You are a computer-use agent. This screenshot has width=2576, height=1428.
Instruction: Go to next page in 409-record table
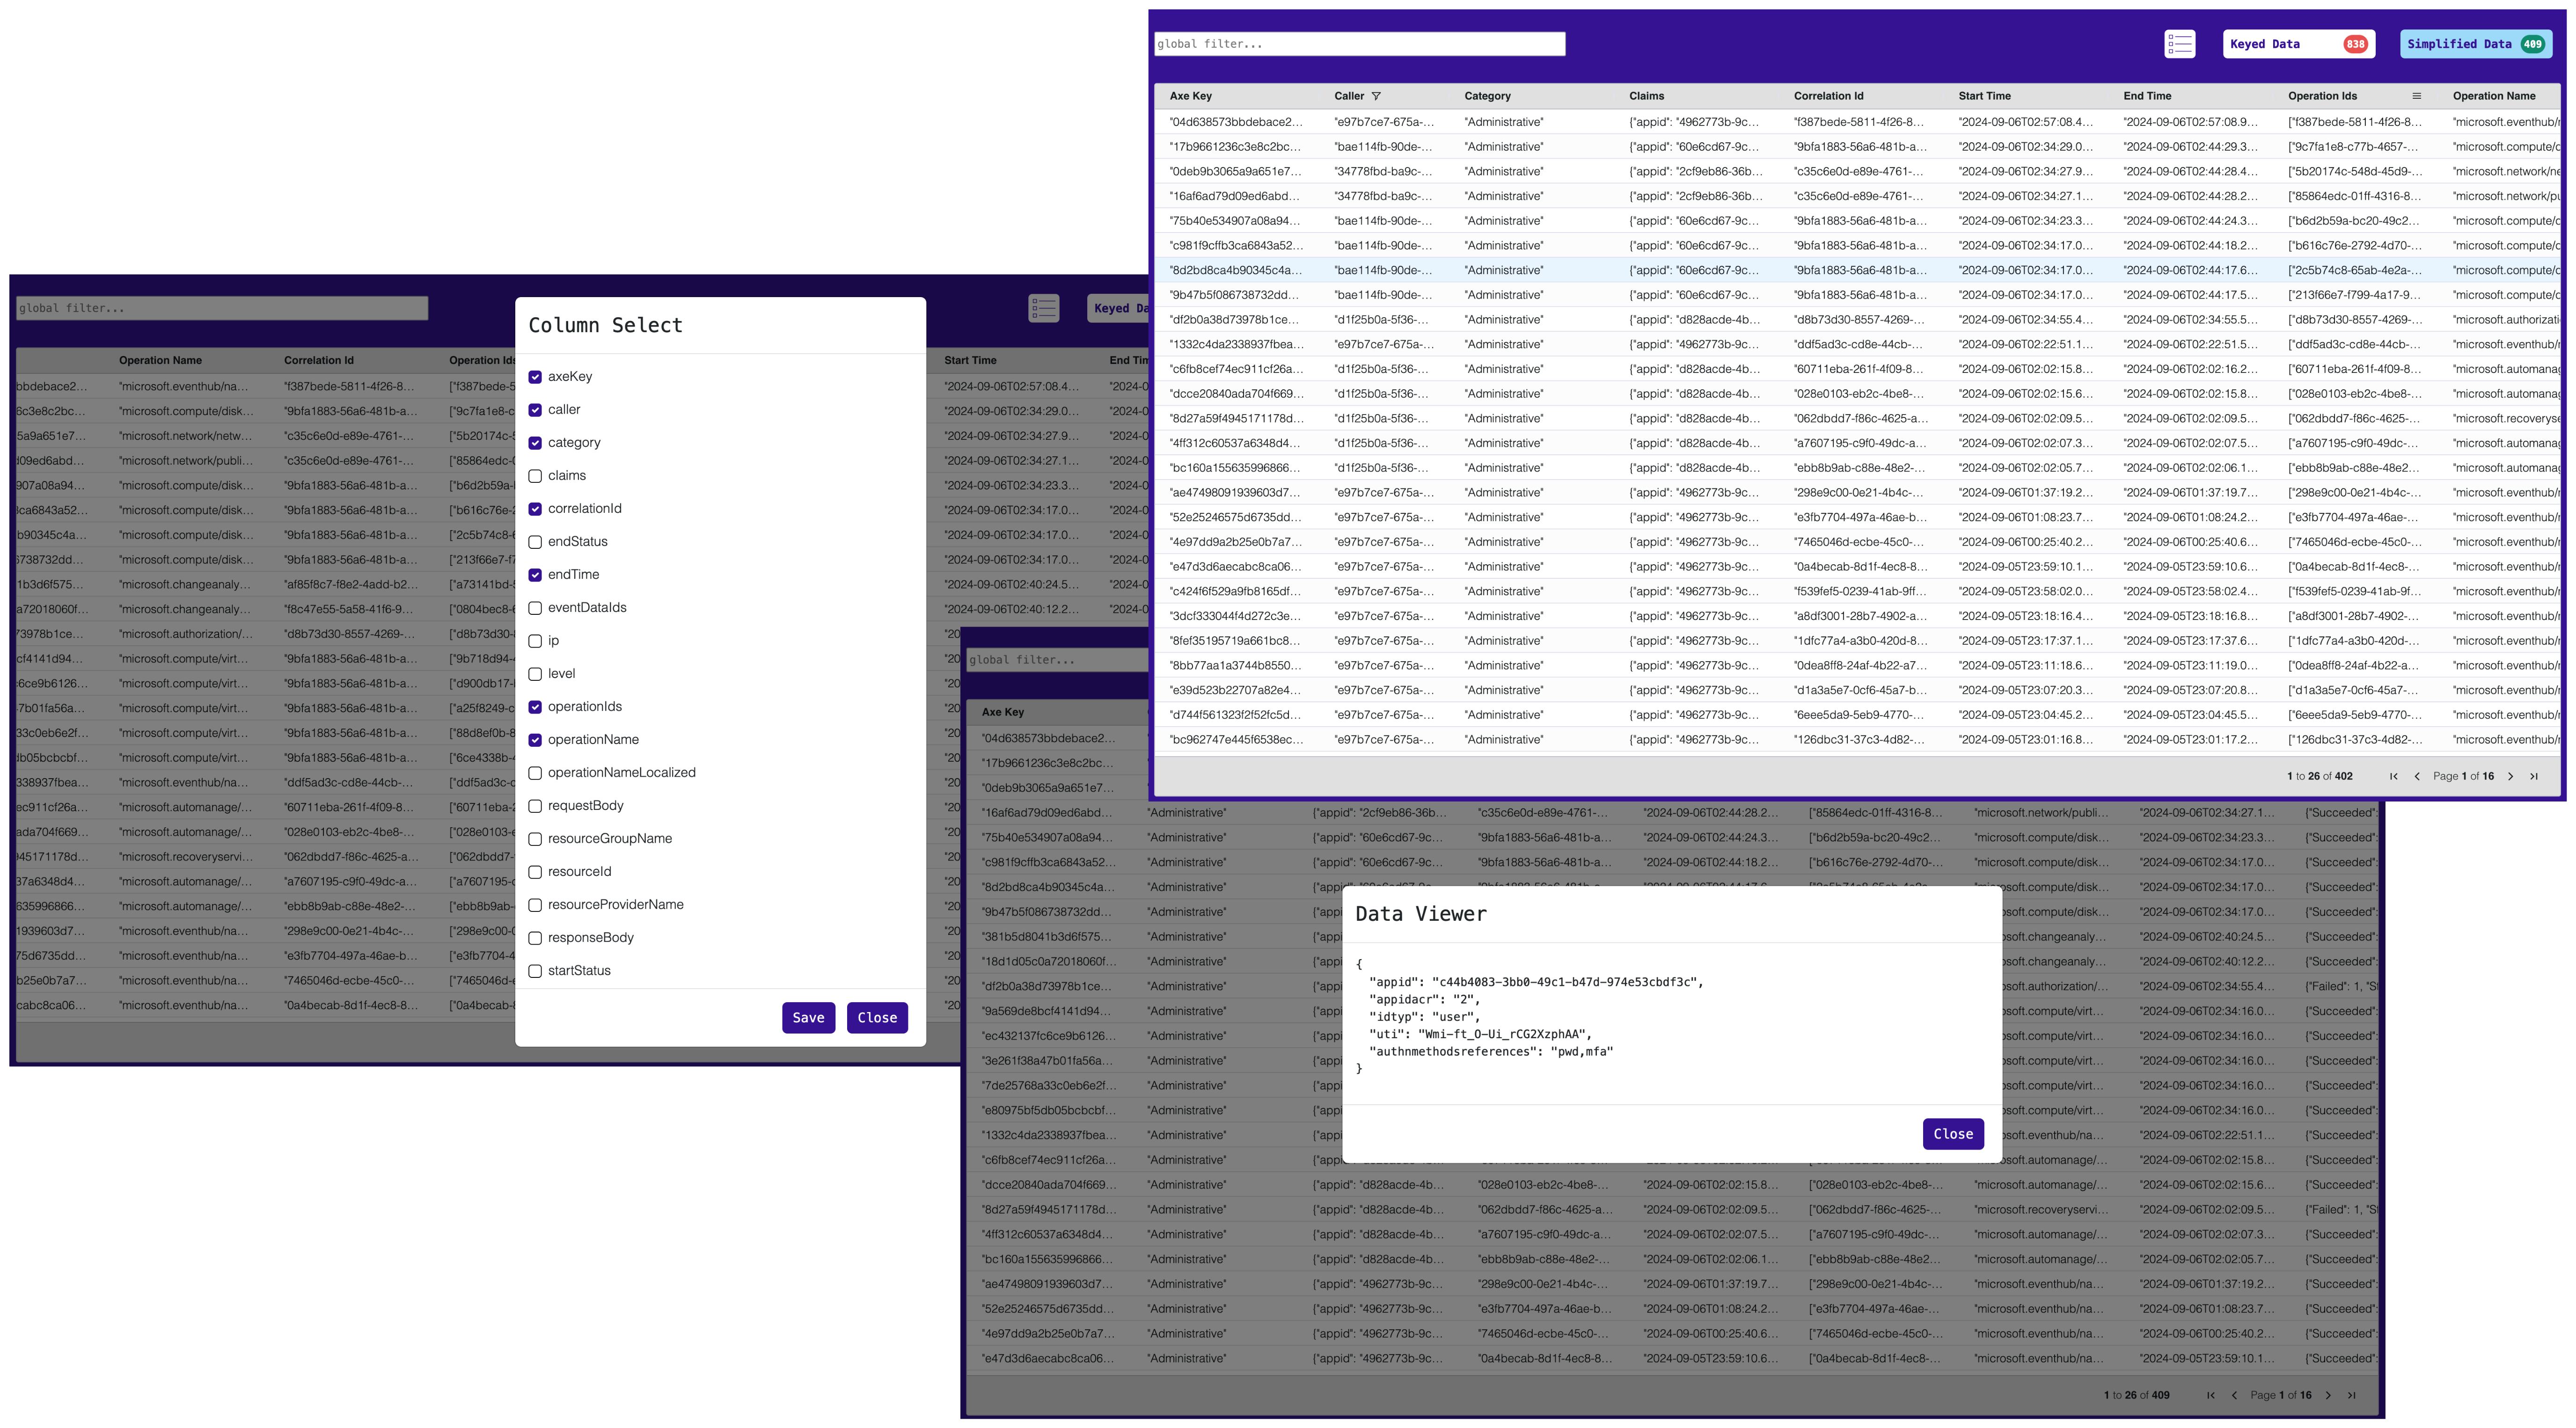pyautogui.click(x=2328, y=1395)
